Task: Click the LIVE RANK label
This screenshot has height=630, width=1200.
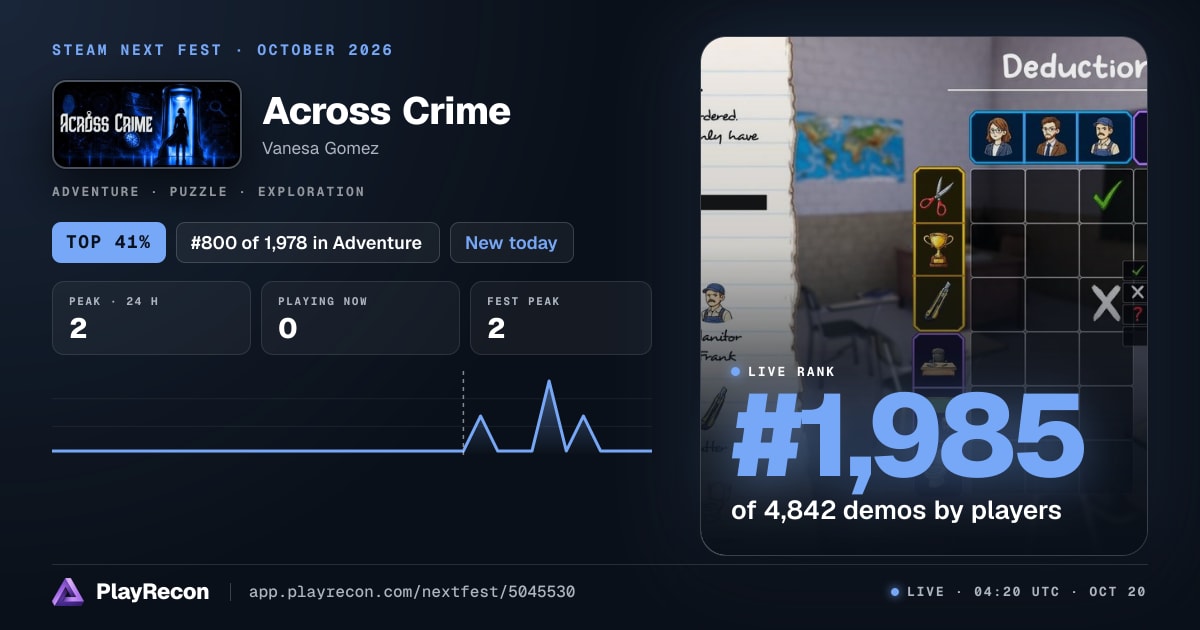Action: click(791, 372)
